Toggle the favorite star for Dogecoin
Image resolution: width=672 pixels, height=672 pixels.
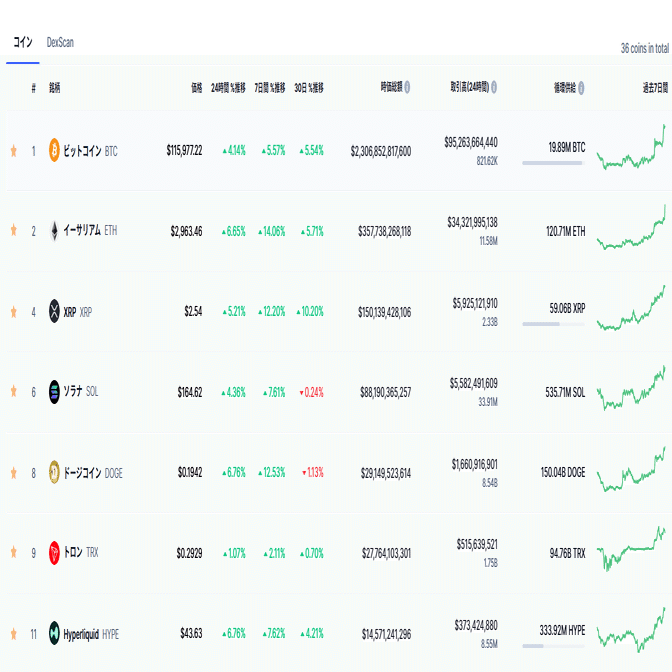[14, 472]
